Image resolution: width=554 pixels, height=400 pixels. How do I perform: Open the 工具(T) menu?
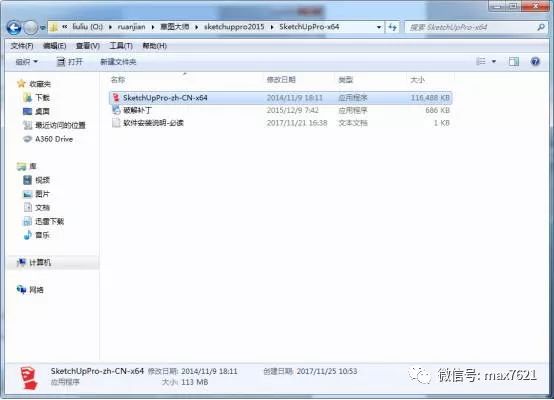(x=121, y=46)
